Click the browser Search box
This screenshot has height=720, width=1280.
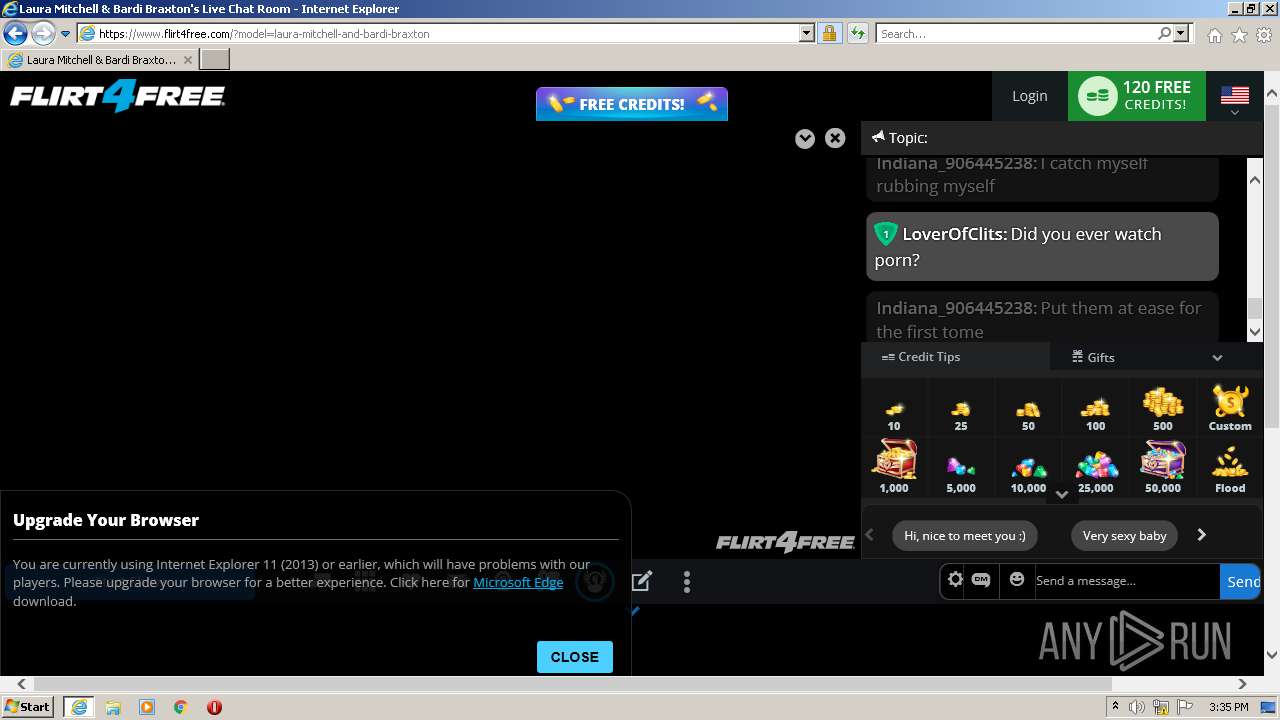1017,33
